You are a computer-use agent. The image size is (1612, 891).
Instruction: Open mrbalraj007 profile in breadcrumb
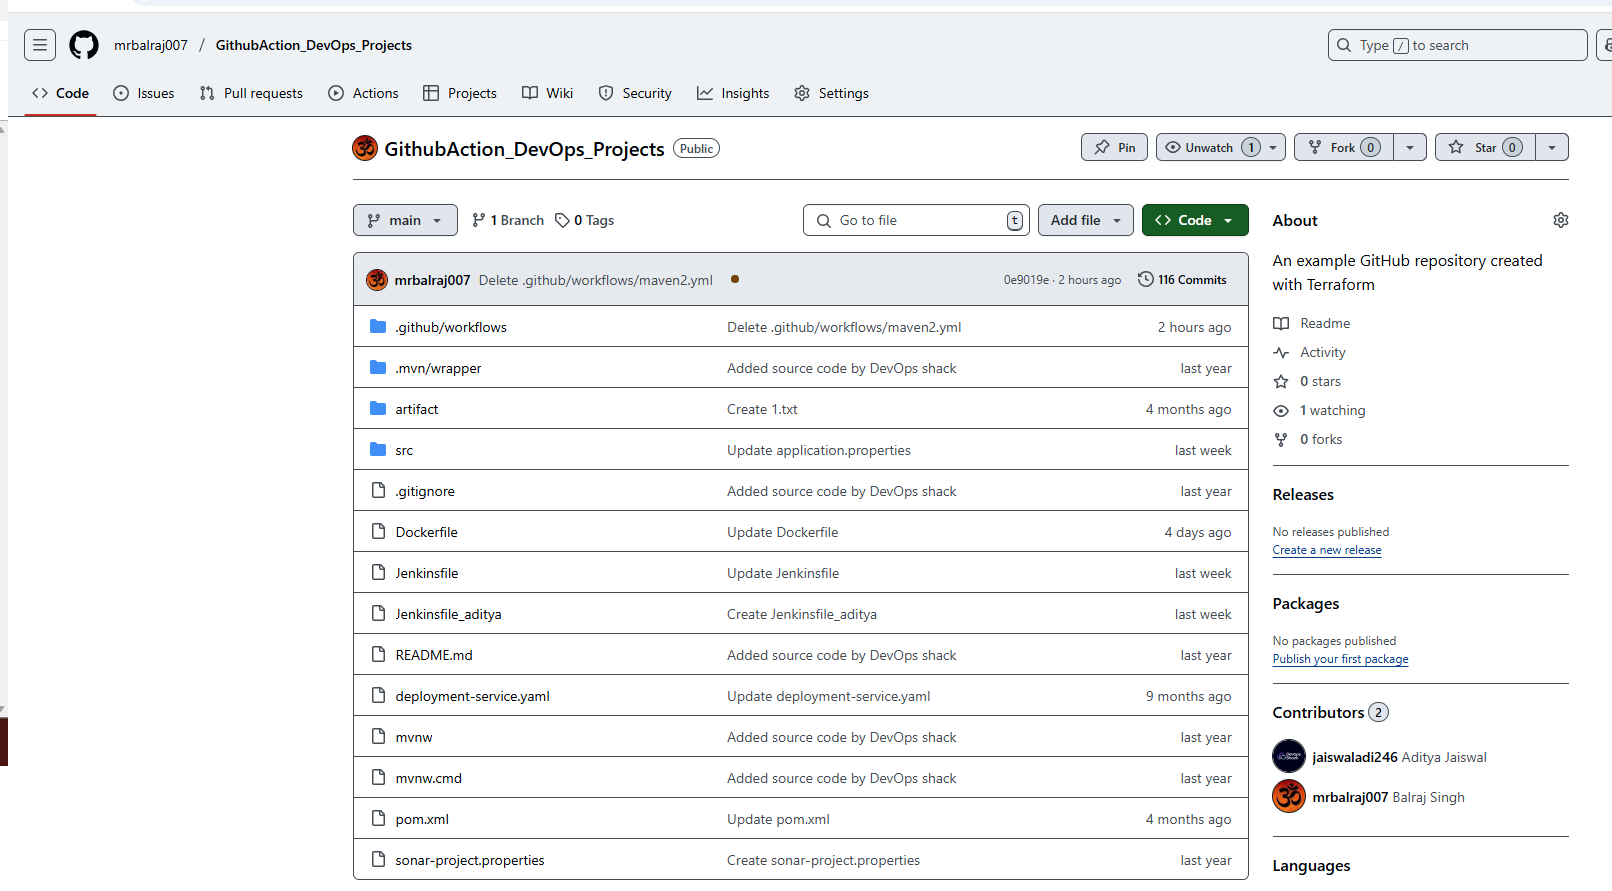pyautogui.click(x=151, y=45)
